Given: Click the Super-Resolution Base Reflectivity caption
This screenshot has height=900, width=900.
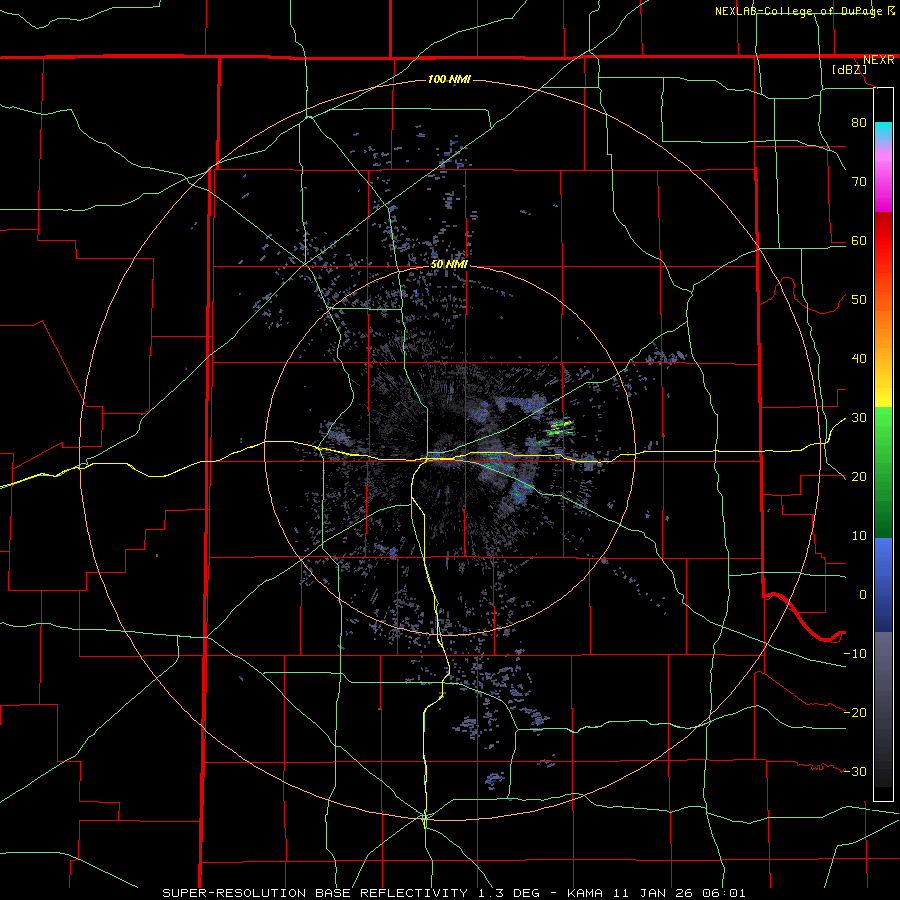Looking at the screenshot, I should pyautogui.click(x=453, y=893).
